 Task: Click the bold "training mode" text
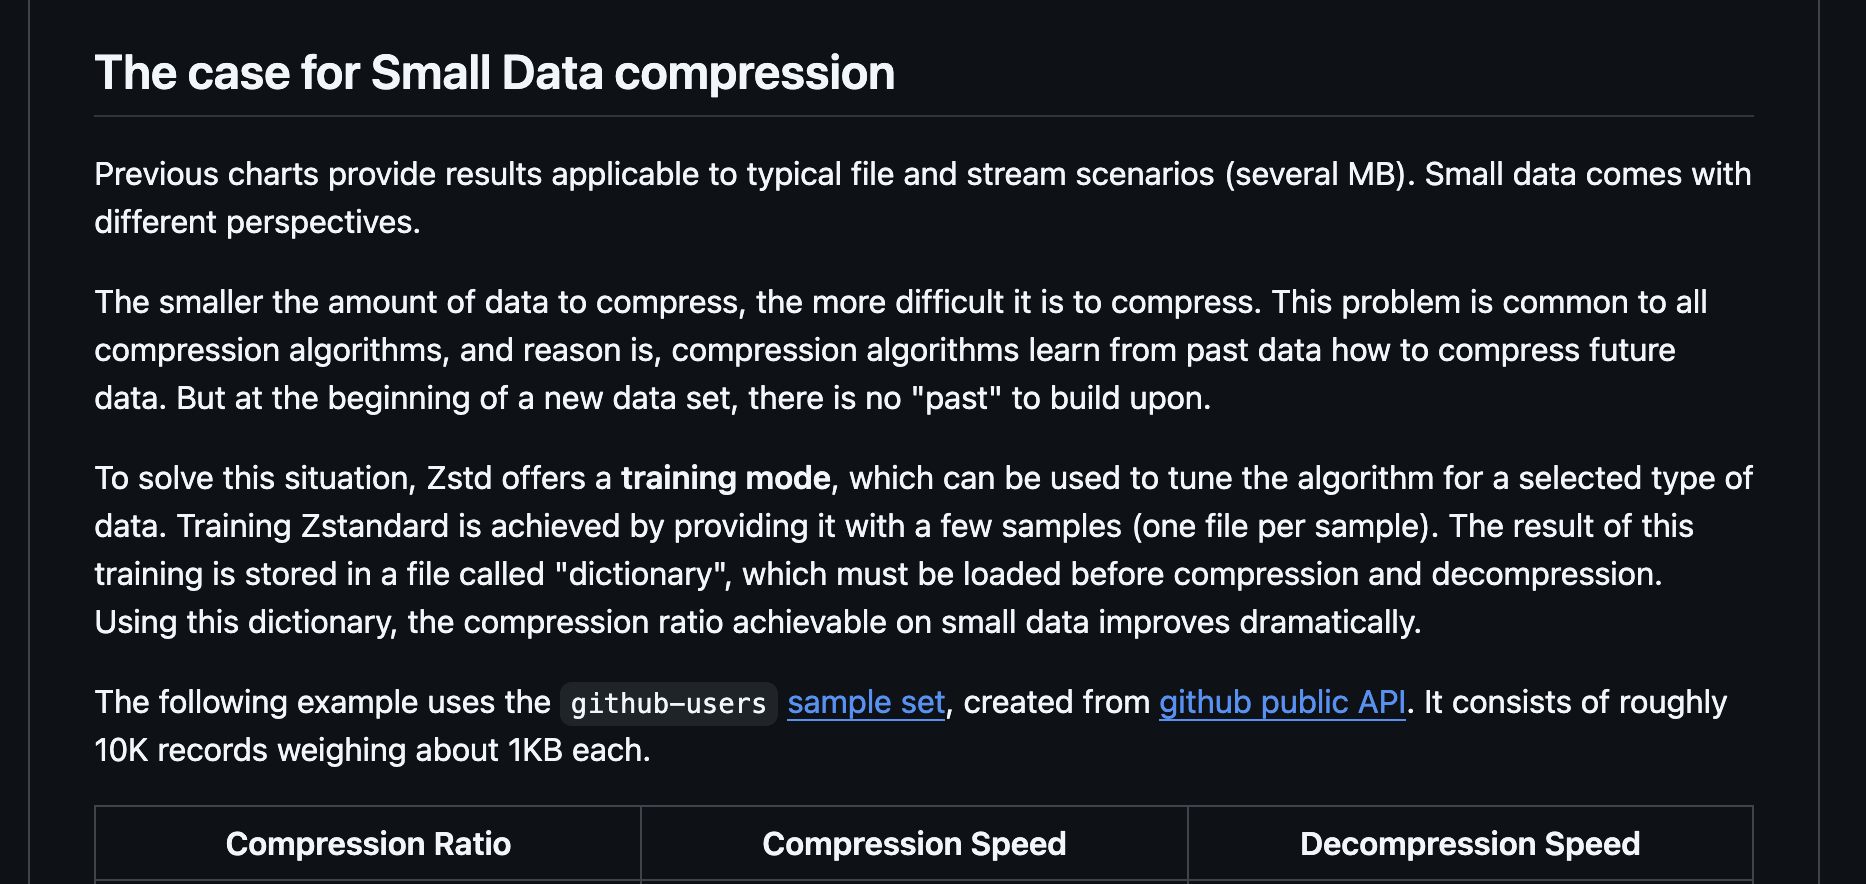(x=725, y=478)
